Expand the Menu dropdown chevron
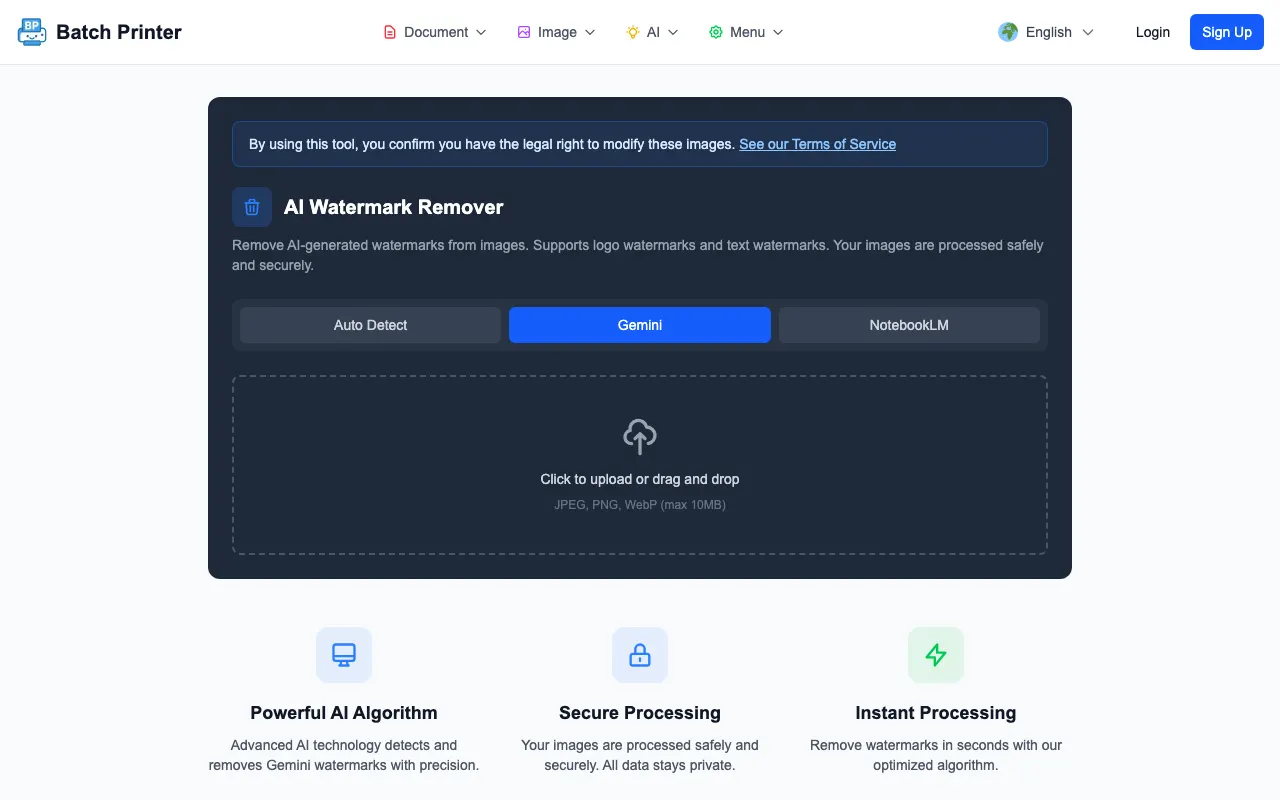 (x=778, y=32)
